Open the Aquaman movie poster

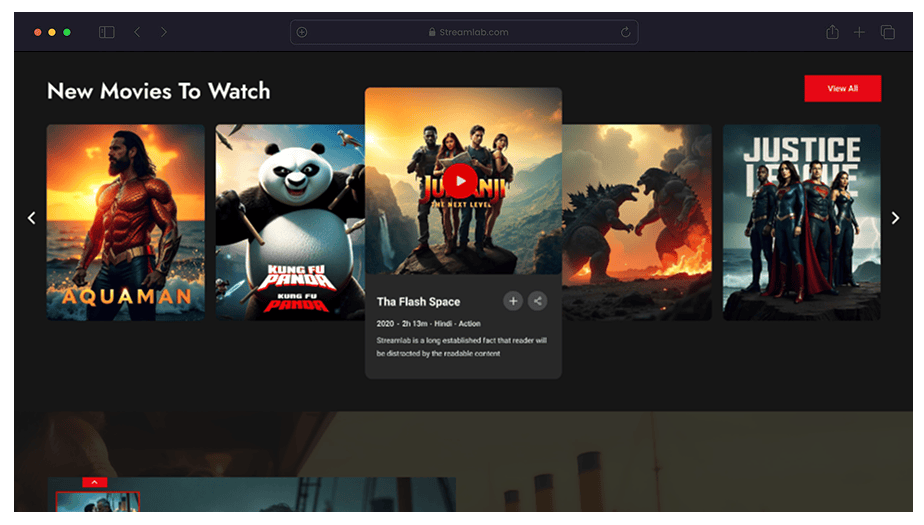pos(125,222)
